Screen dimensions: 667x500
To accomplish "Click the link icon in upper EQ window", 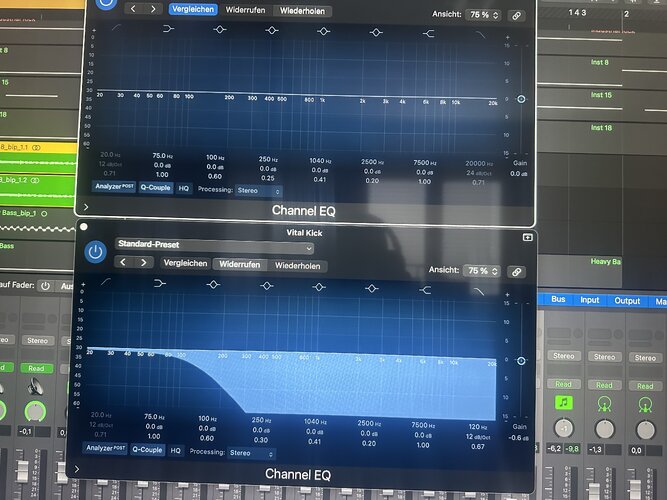I will 516,16.
